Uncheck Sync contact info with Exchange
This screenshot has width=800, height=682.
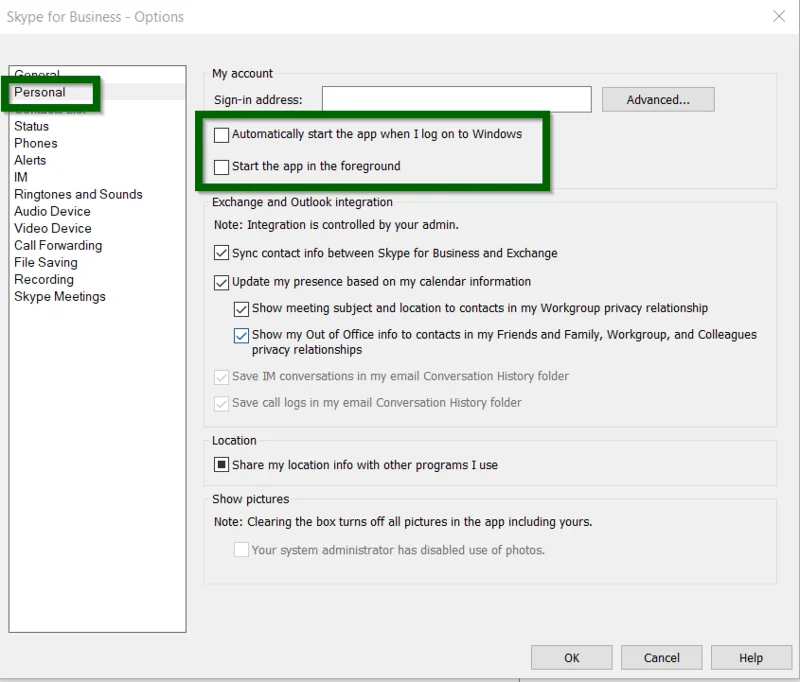[x=221, y=253]
